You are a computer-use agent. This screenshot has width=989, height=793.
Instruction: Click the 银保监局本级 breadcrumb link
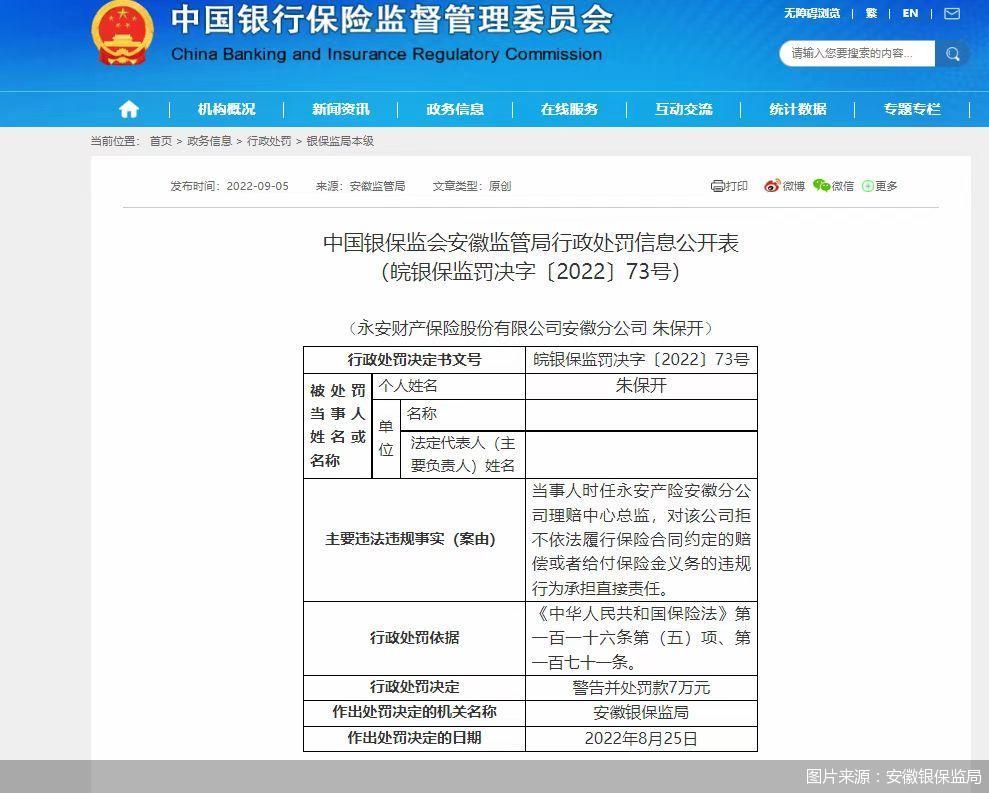(x=340, y=141)
